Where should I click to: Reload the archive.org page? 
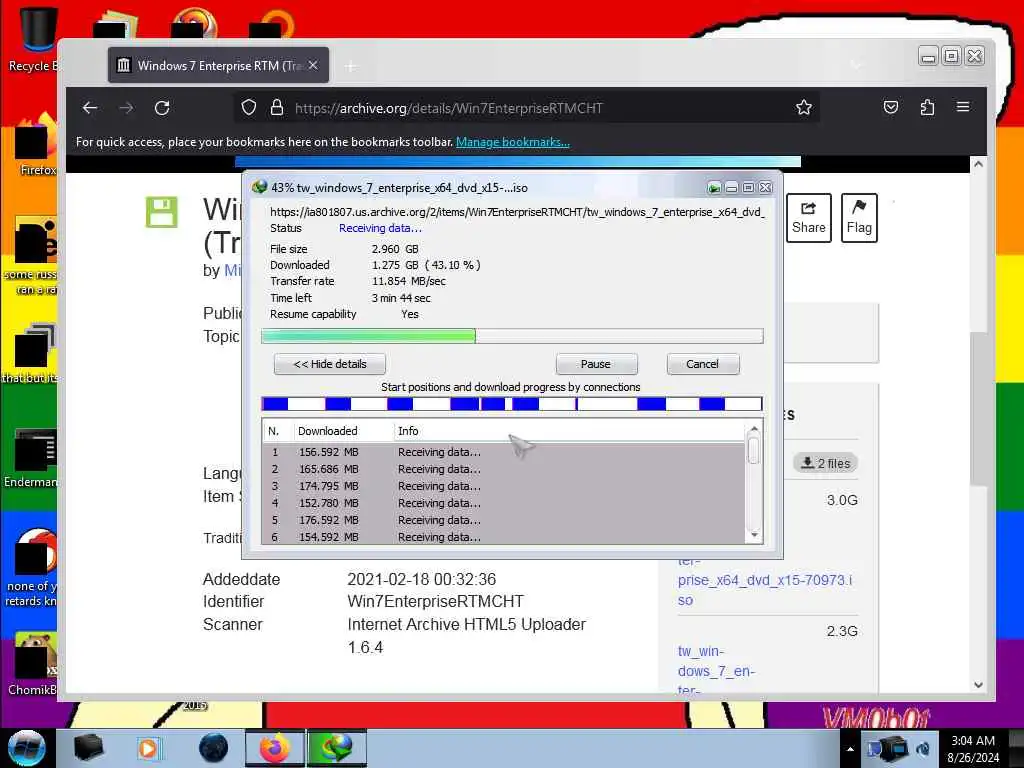tap(162, 108)
